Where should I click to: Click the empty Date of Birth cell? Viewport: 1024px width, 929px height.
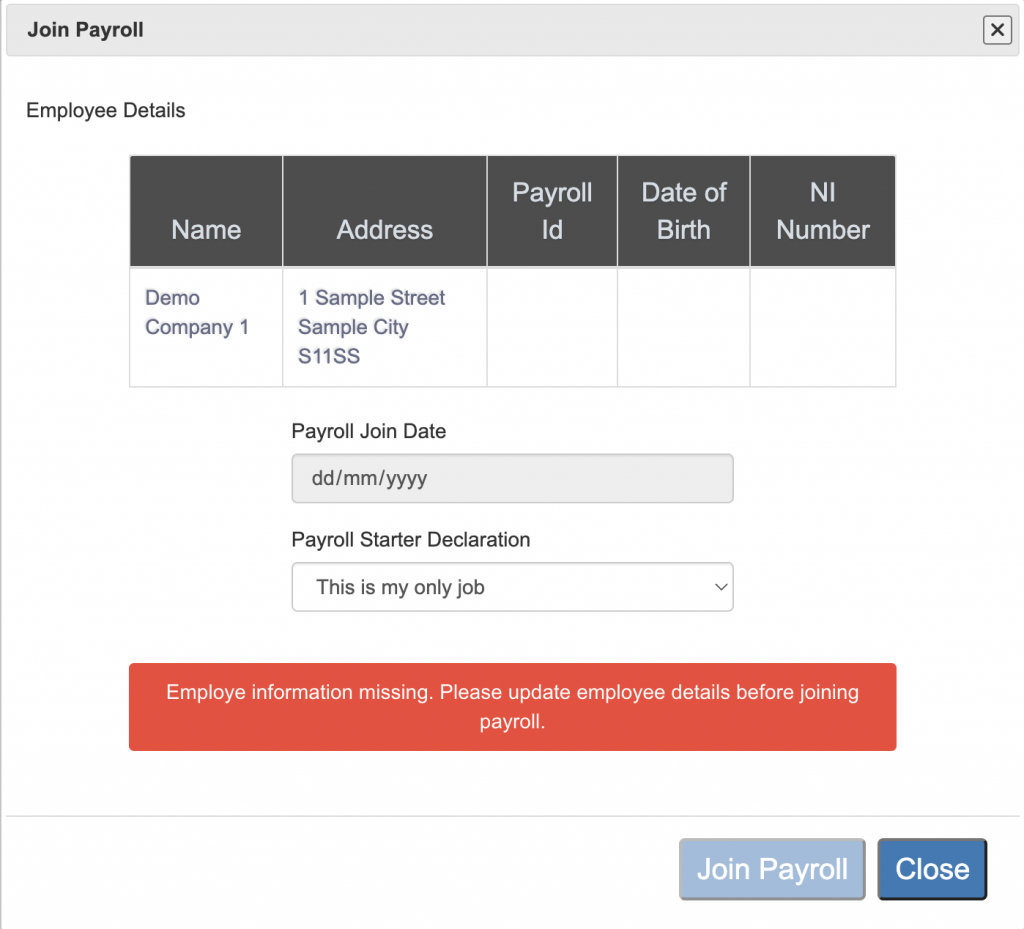[684, 327]
